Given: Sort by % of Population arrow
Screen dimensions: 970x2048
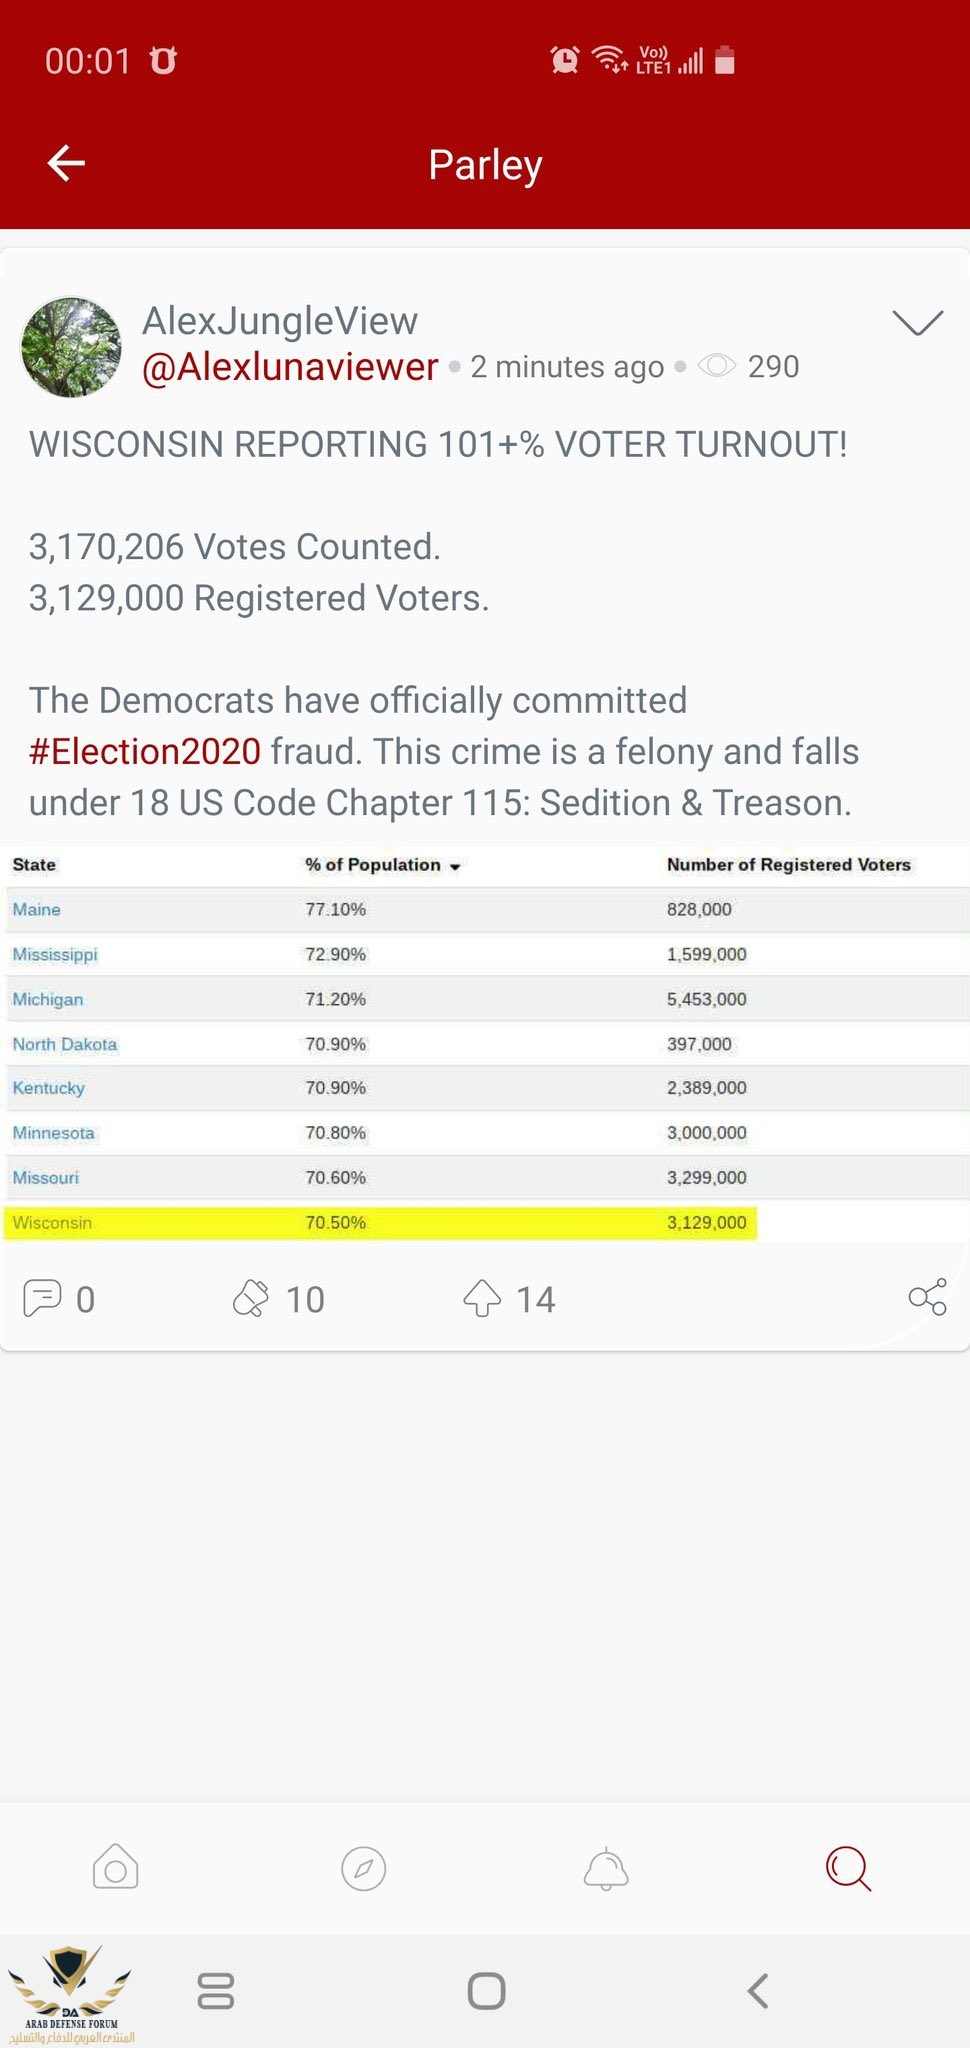Looking at the screenshot, I should [455, 866].
